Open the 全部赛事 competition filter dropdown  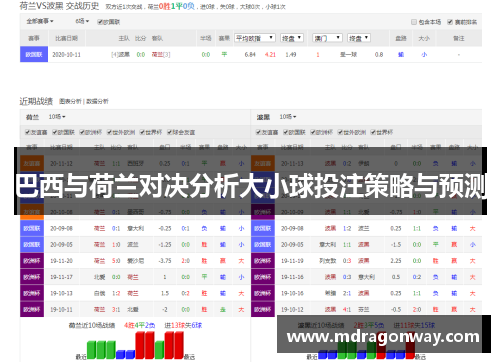[40, 21]
